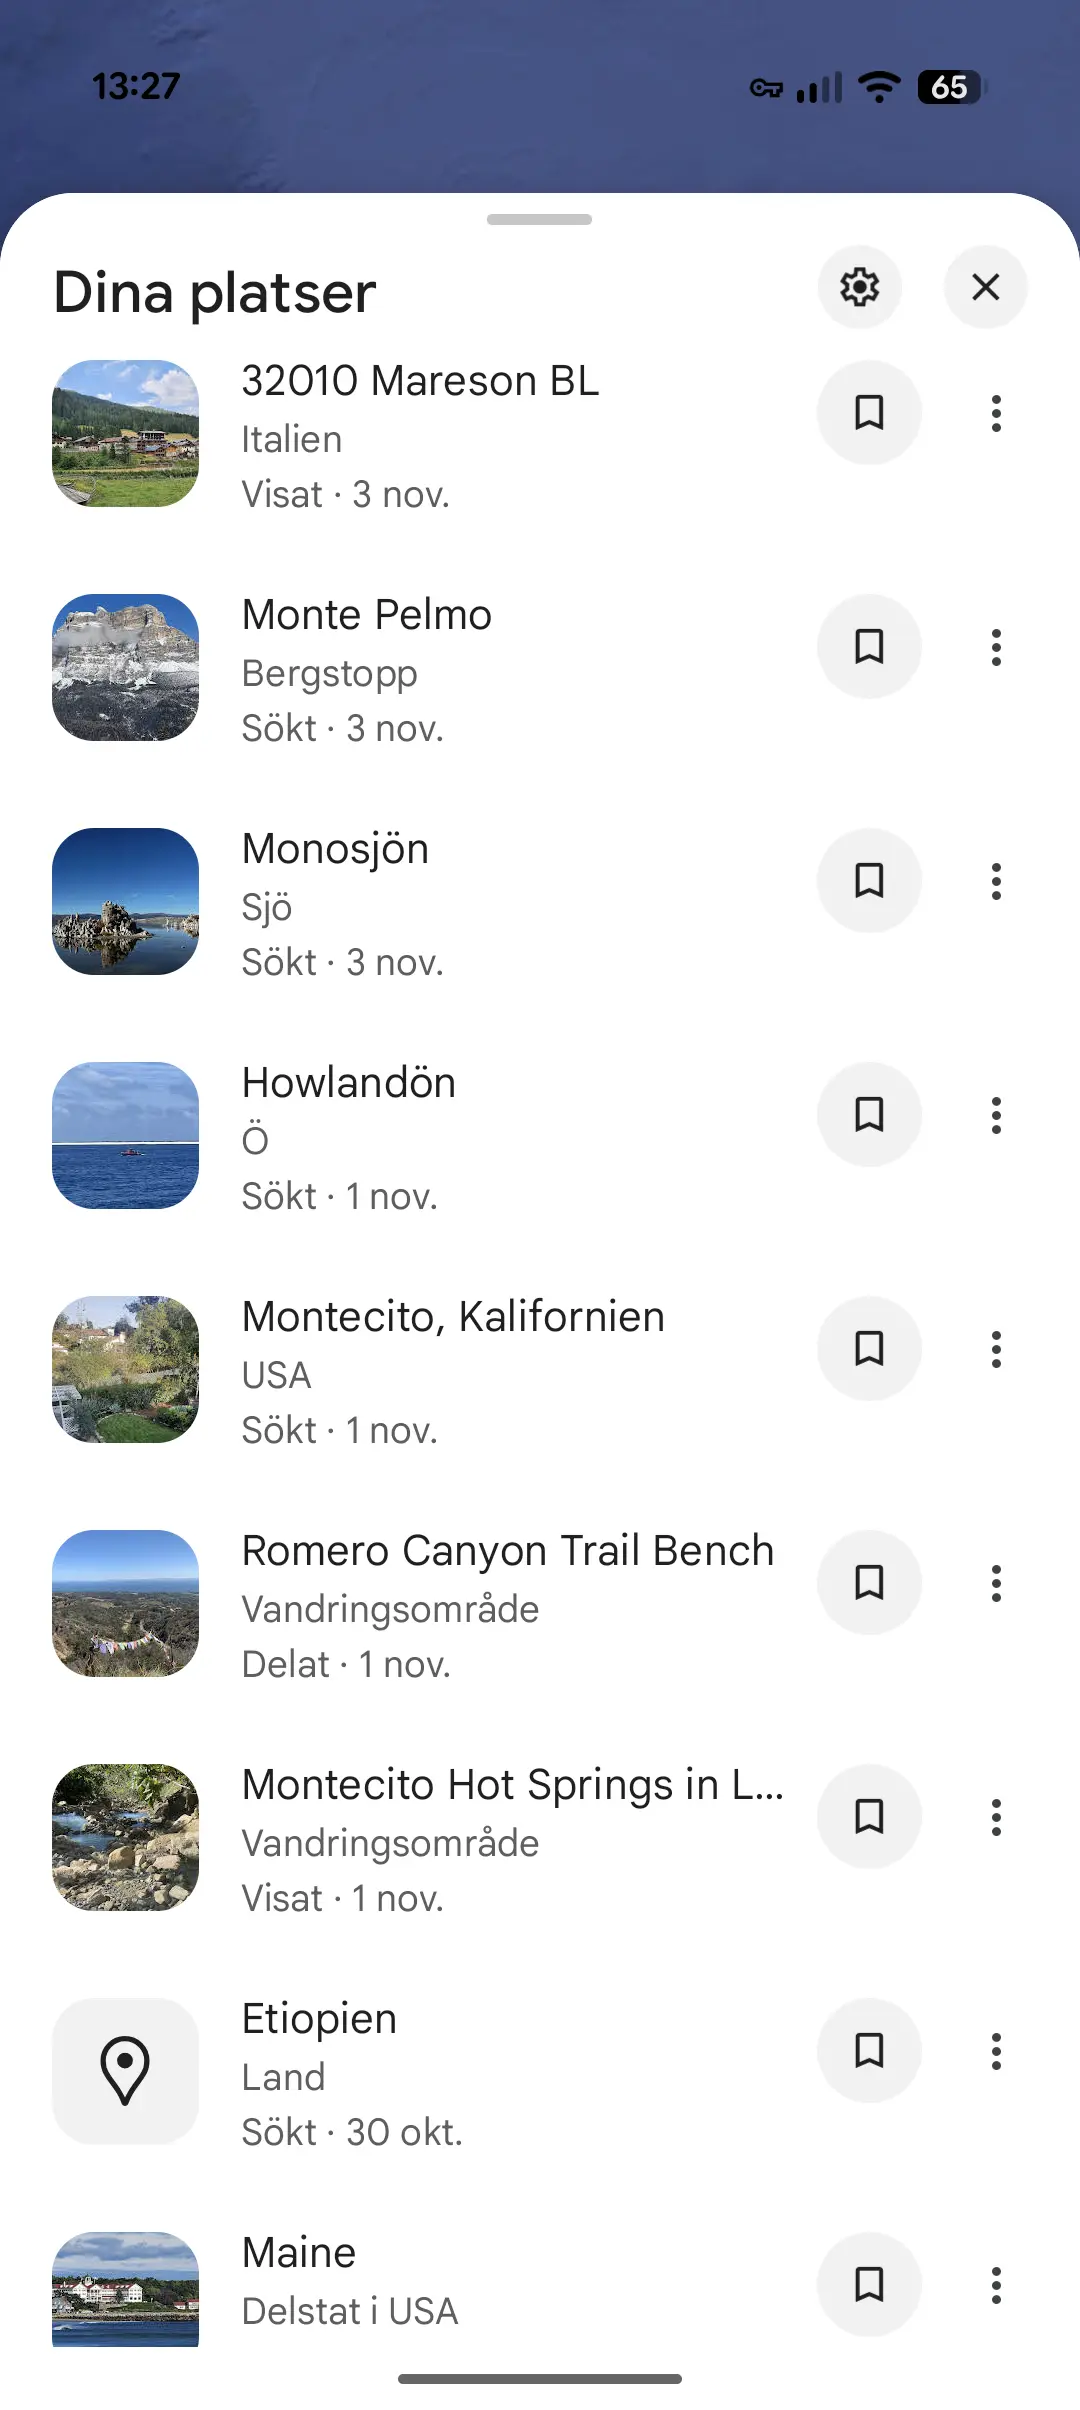Expand three-dot menu for Monte Pelmo
Viewport: 1080px width, 2410px height.
click(x=996, y=647)
